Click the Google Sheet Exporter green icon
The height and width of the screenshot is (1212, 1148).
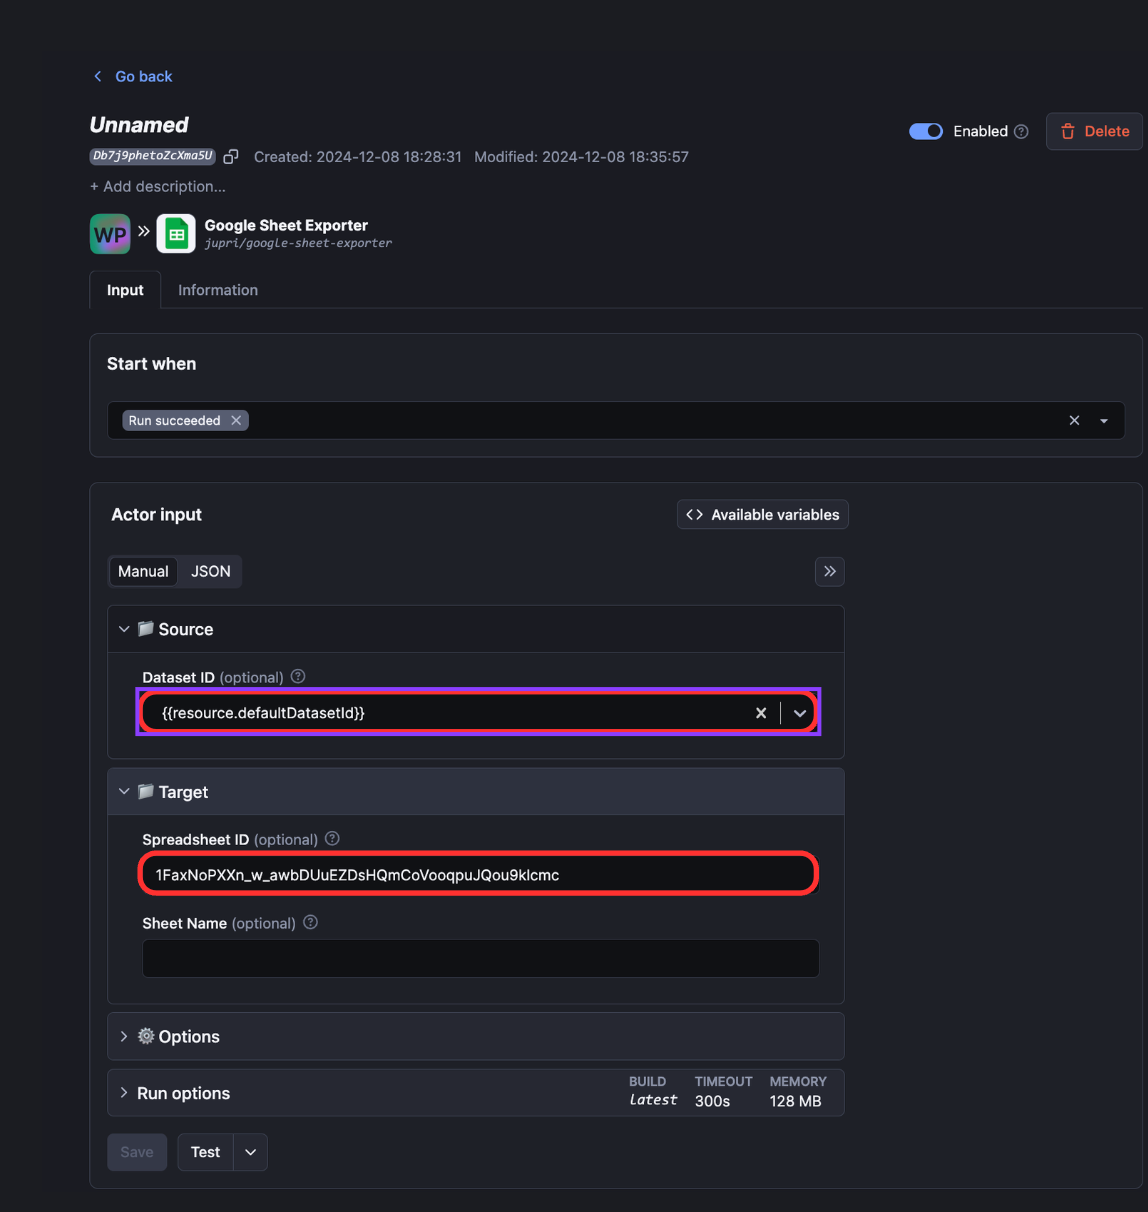pos(176,233)
